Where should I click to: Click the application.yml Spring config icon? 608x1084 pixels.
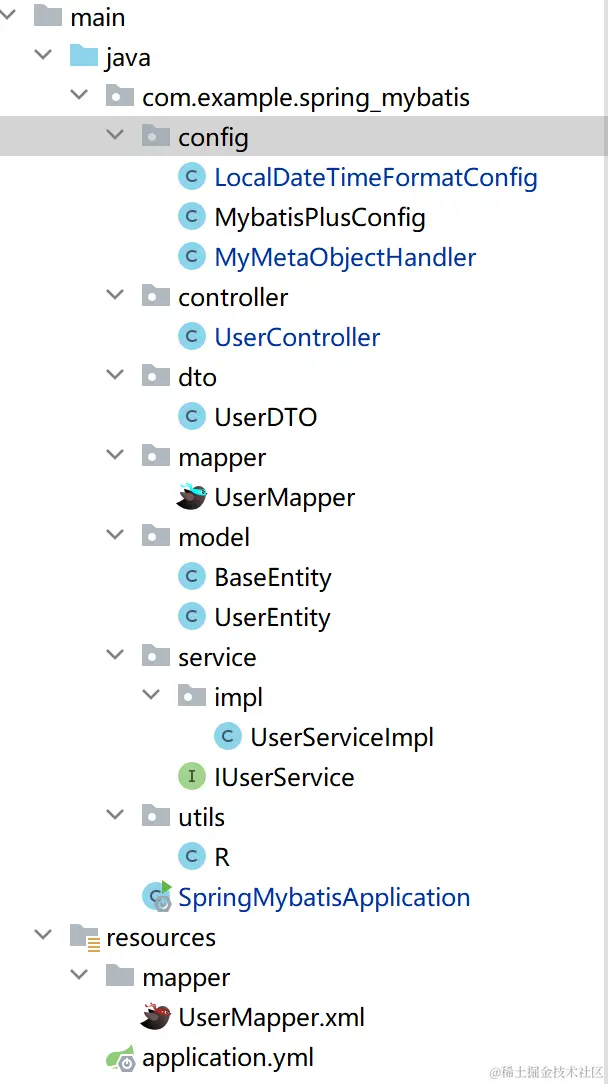click(x=120, y=1057)
